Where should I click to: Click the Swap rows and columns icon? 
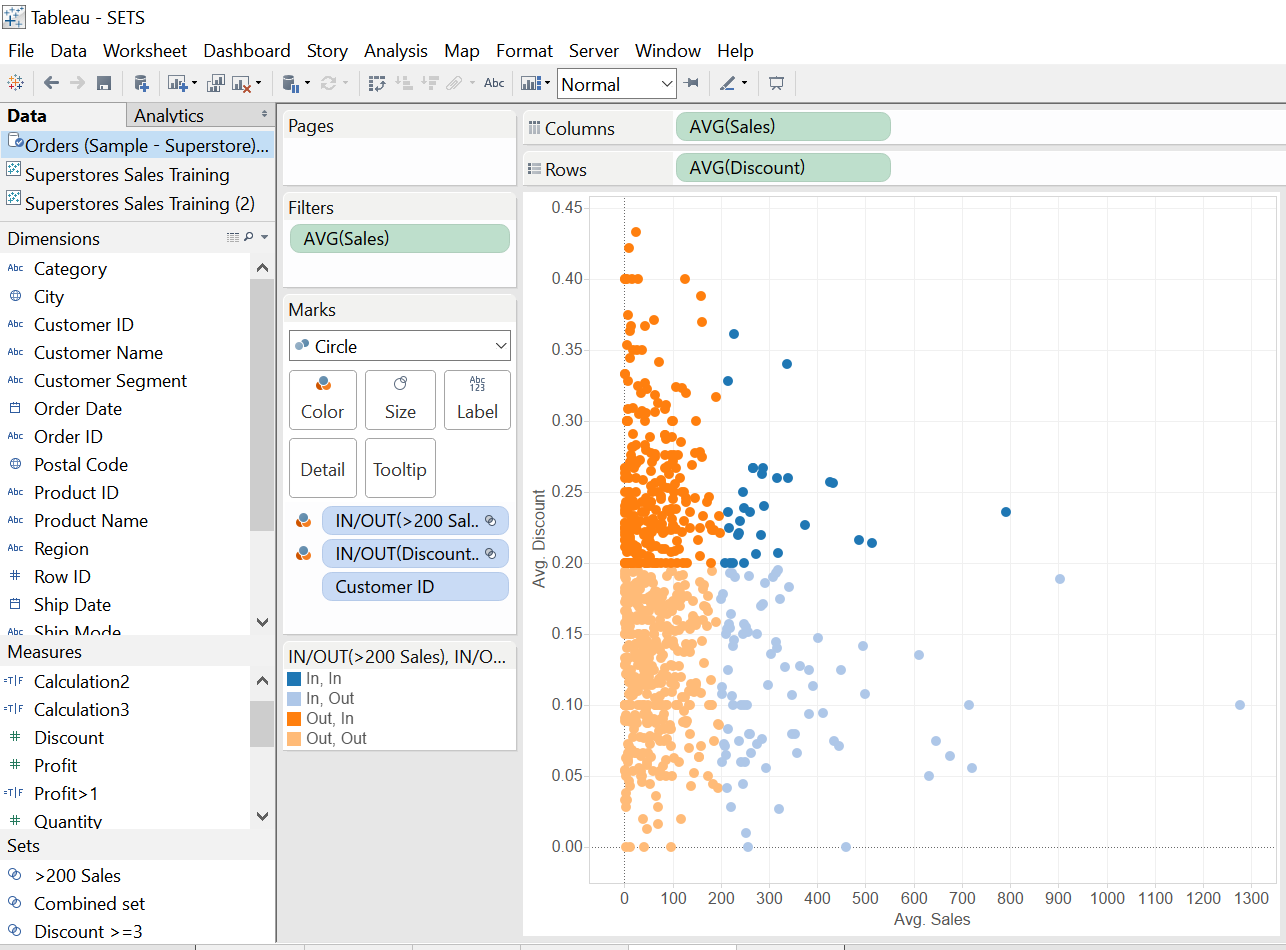tap(377, 84)
